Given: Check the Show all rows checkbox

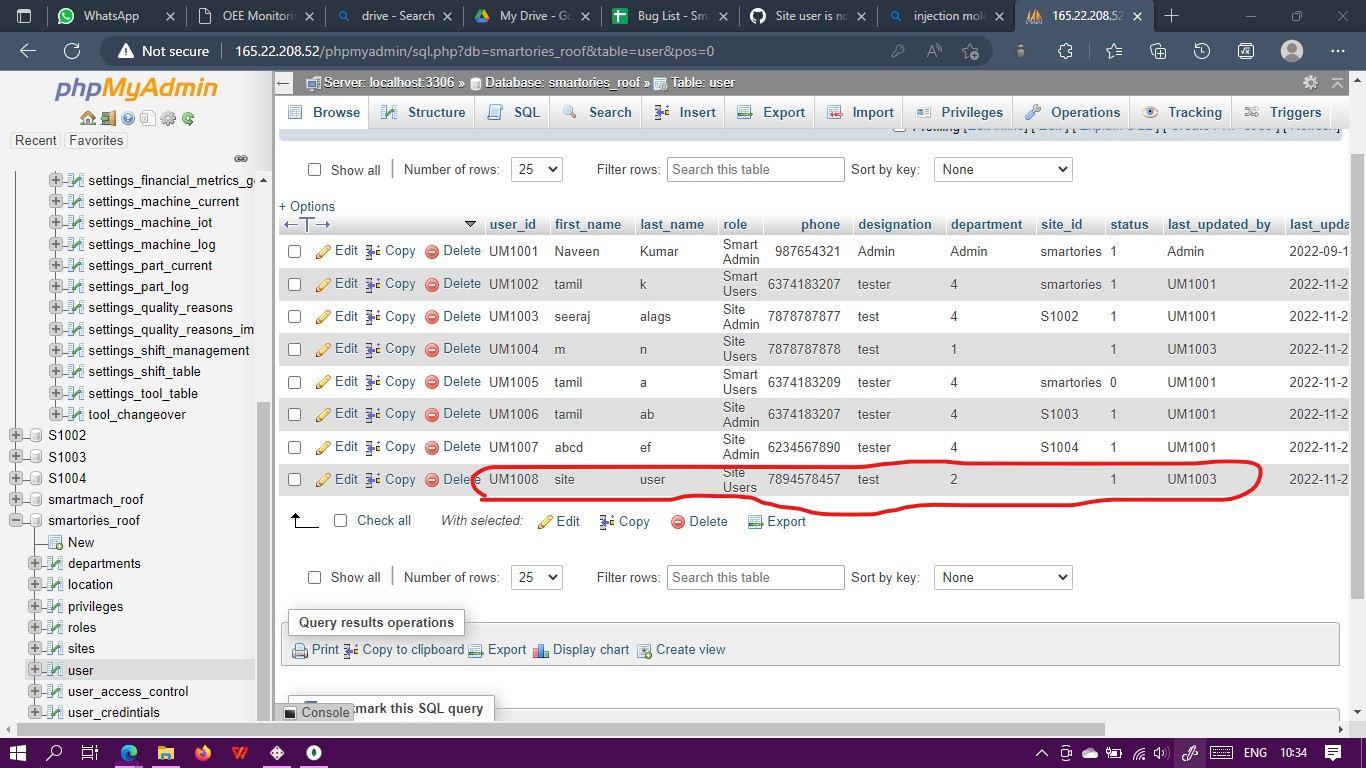Looking at the screenshot, I should [x=315, y=170].
